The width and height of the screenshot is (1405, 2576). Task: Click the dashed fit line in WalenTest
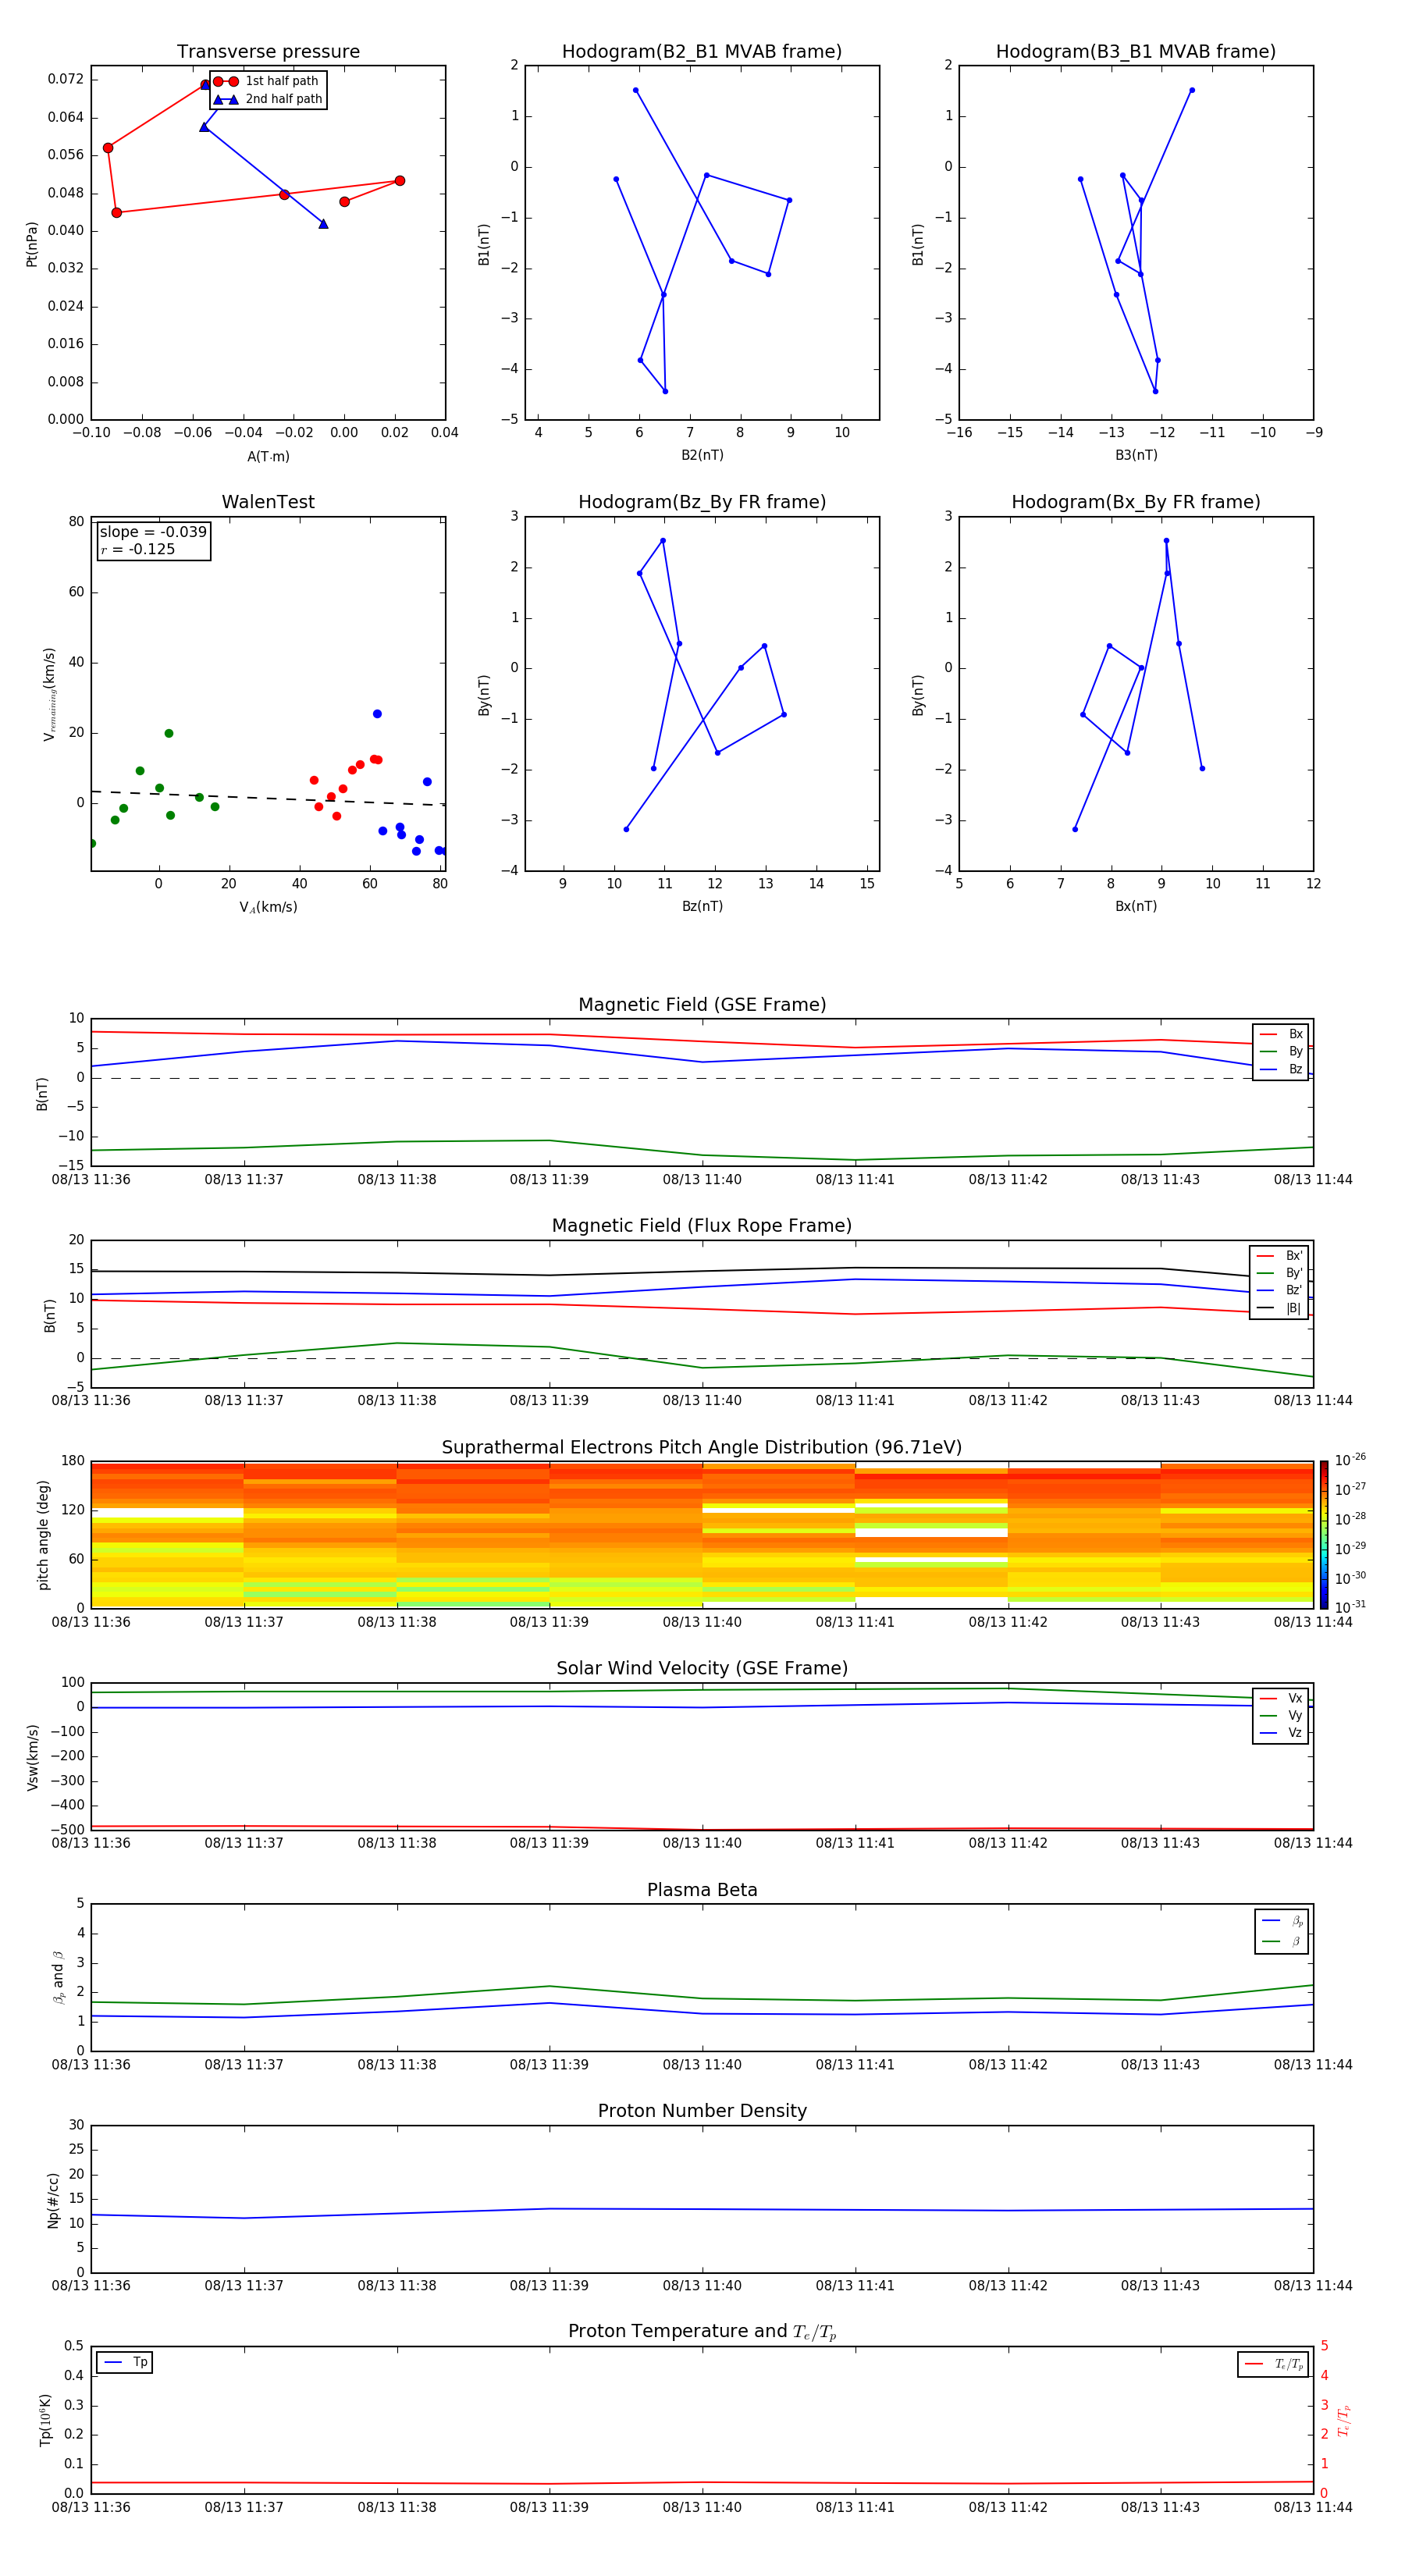pos(268,798)
